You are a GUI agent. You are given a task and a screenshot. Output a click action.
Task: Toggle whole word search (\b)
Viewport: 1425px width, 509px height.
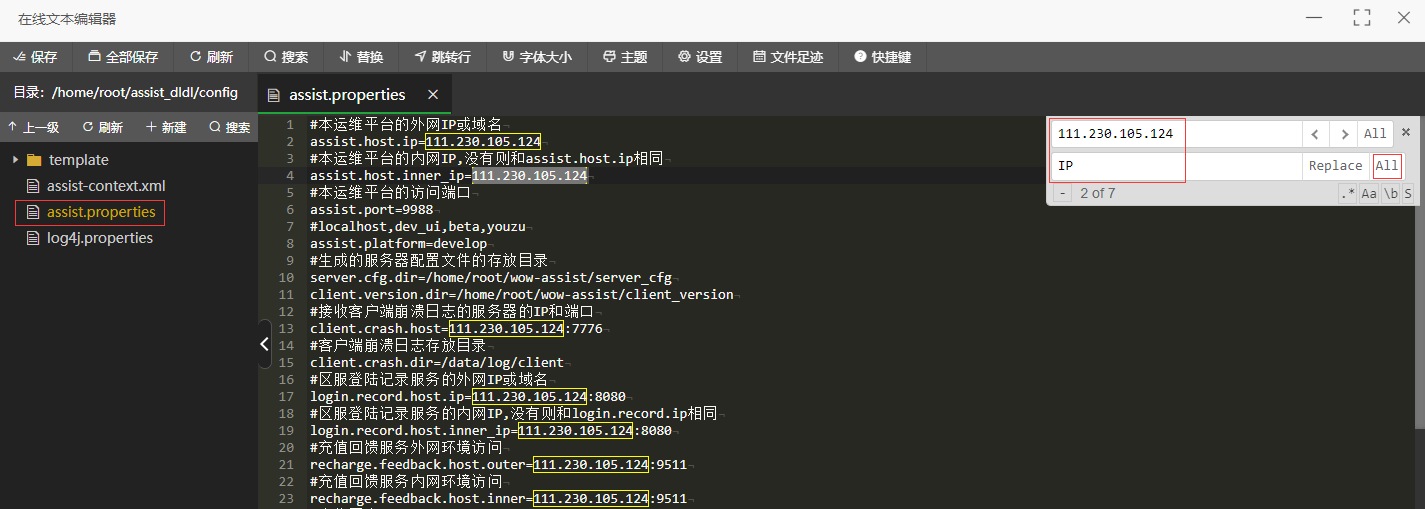(1391, 194)
